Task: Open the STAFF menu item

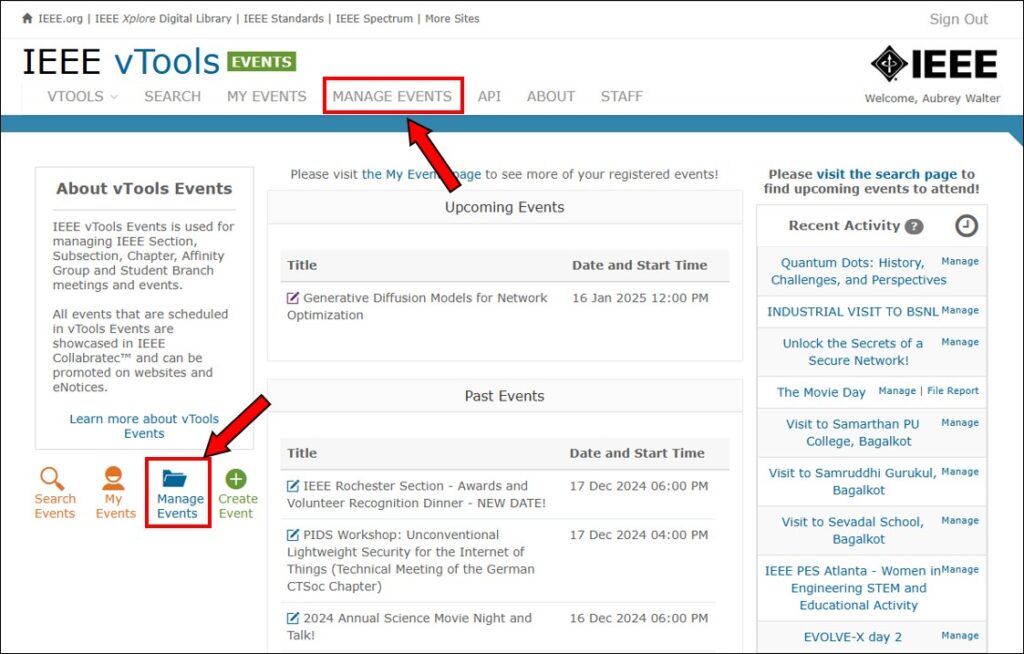Action: pos(622,97)
